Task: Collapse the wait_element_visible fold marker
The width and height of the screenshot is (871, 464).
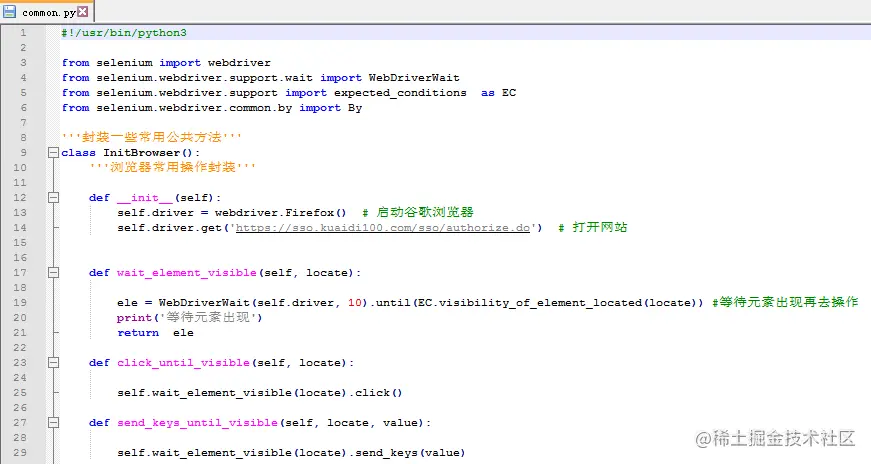Action: tap(53, 272)
